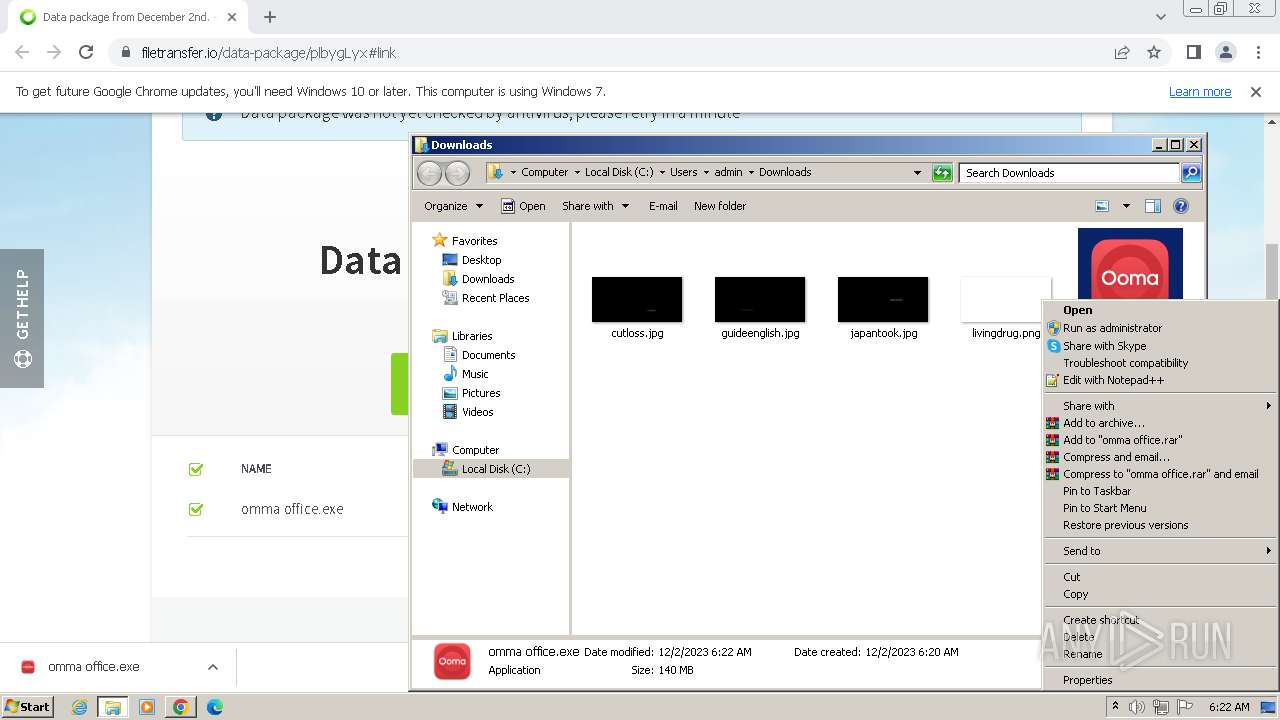Viewport: 1280px width, 720px height.
Task: Choose Troubleshoot compatibility
Action: click(x=1160, y=363)
